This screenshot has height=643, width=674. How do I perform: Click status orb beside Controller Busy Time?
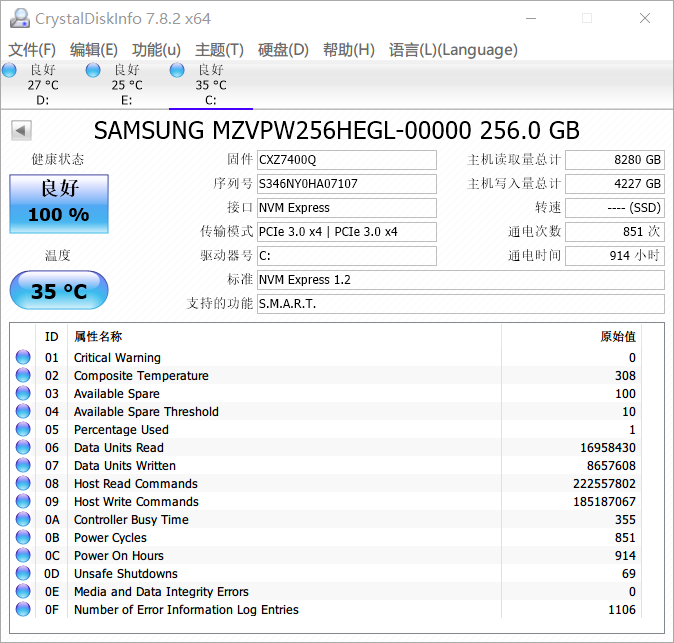[x=23, y=520]
